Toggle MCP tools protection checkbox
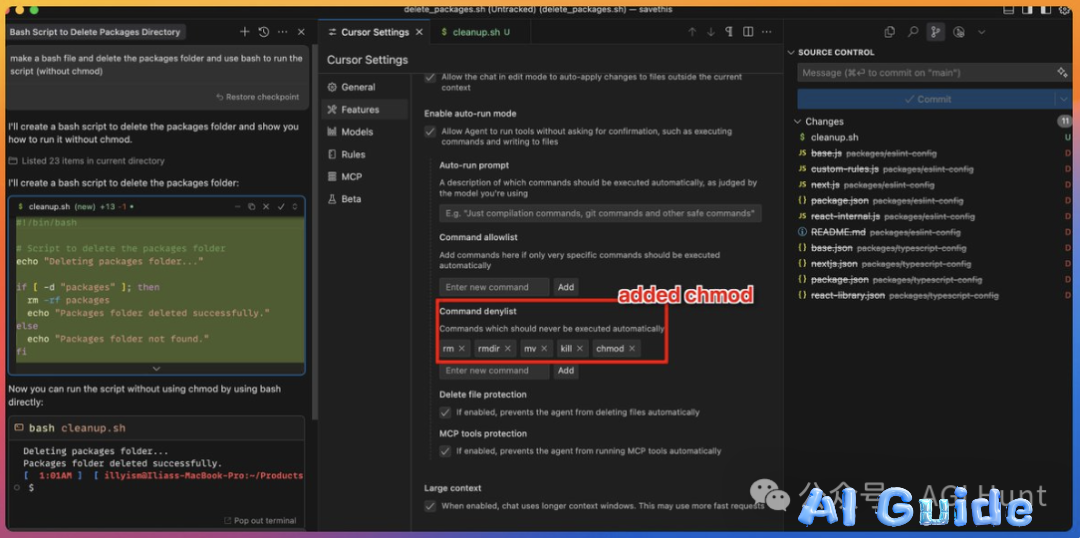1080x538 pixels. (445, 451)
